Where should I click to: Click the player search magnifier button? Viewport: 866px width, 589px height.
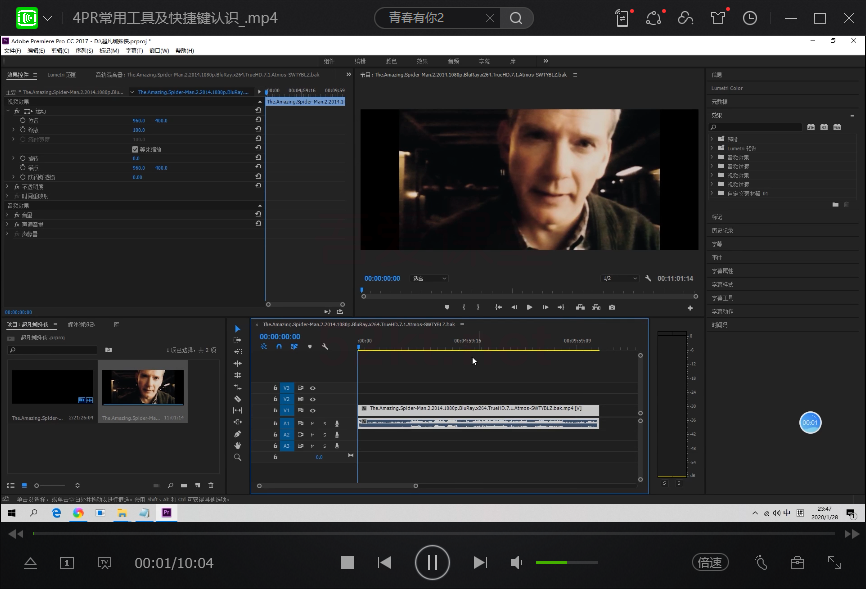click(516, 18)
